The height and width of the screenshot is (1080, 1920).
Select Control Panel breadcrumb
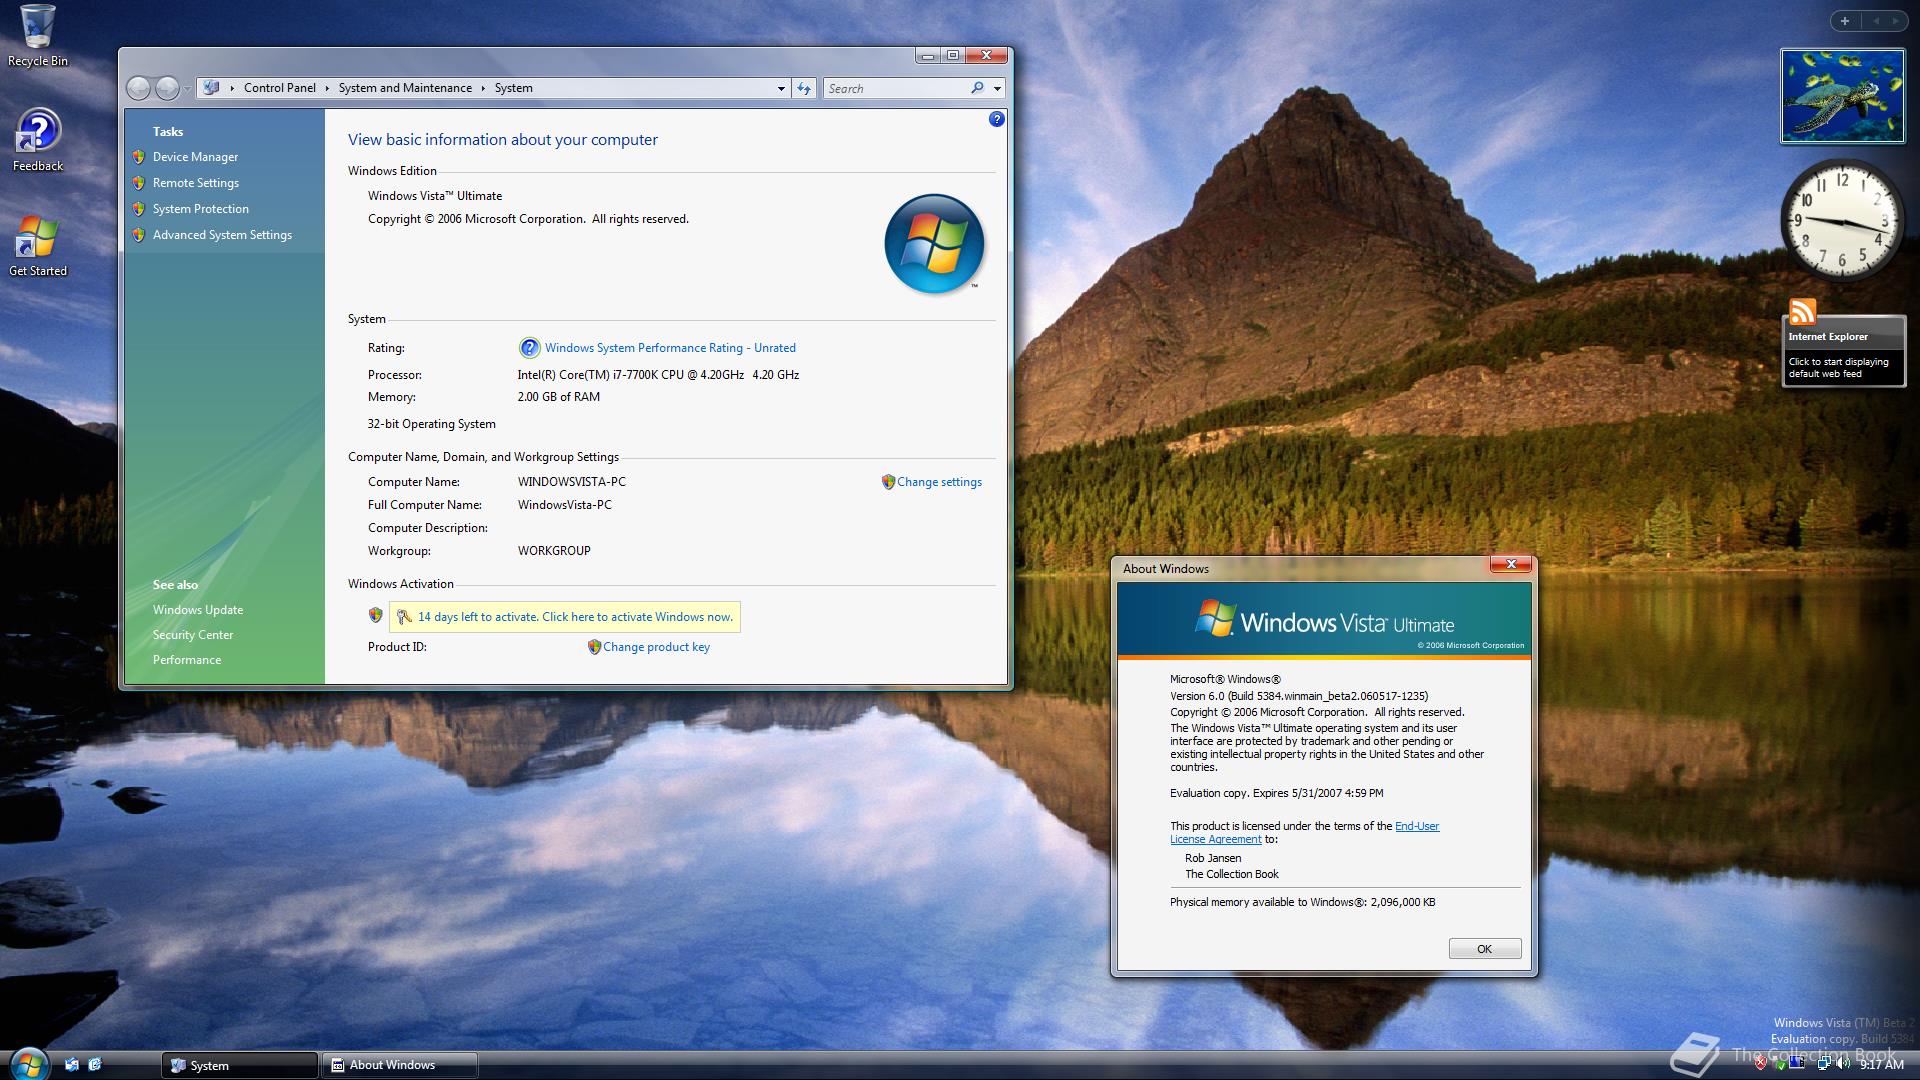pyautogui.click(x=280, y=88)
